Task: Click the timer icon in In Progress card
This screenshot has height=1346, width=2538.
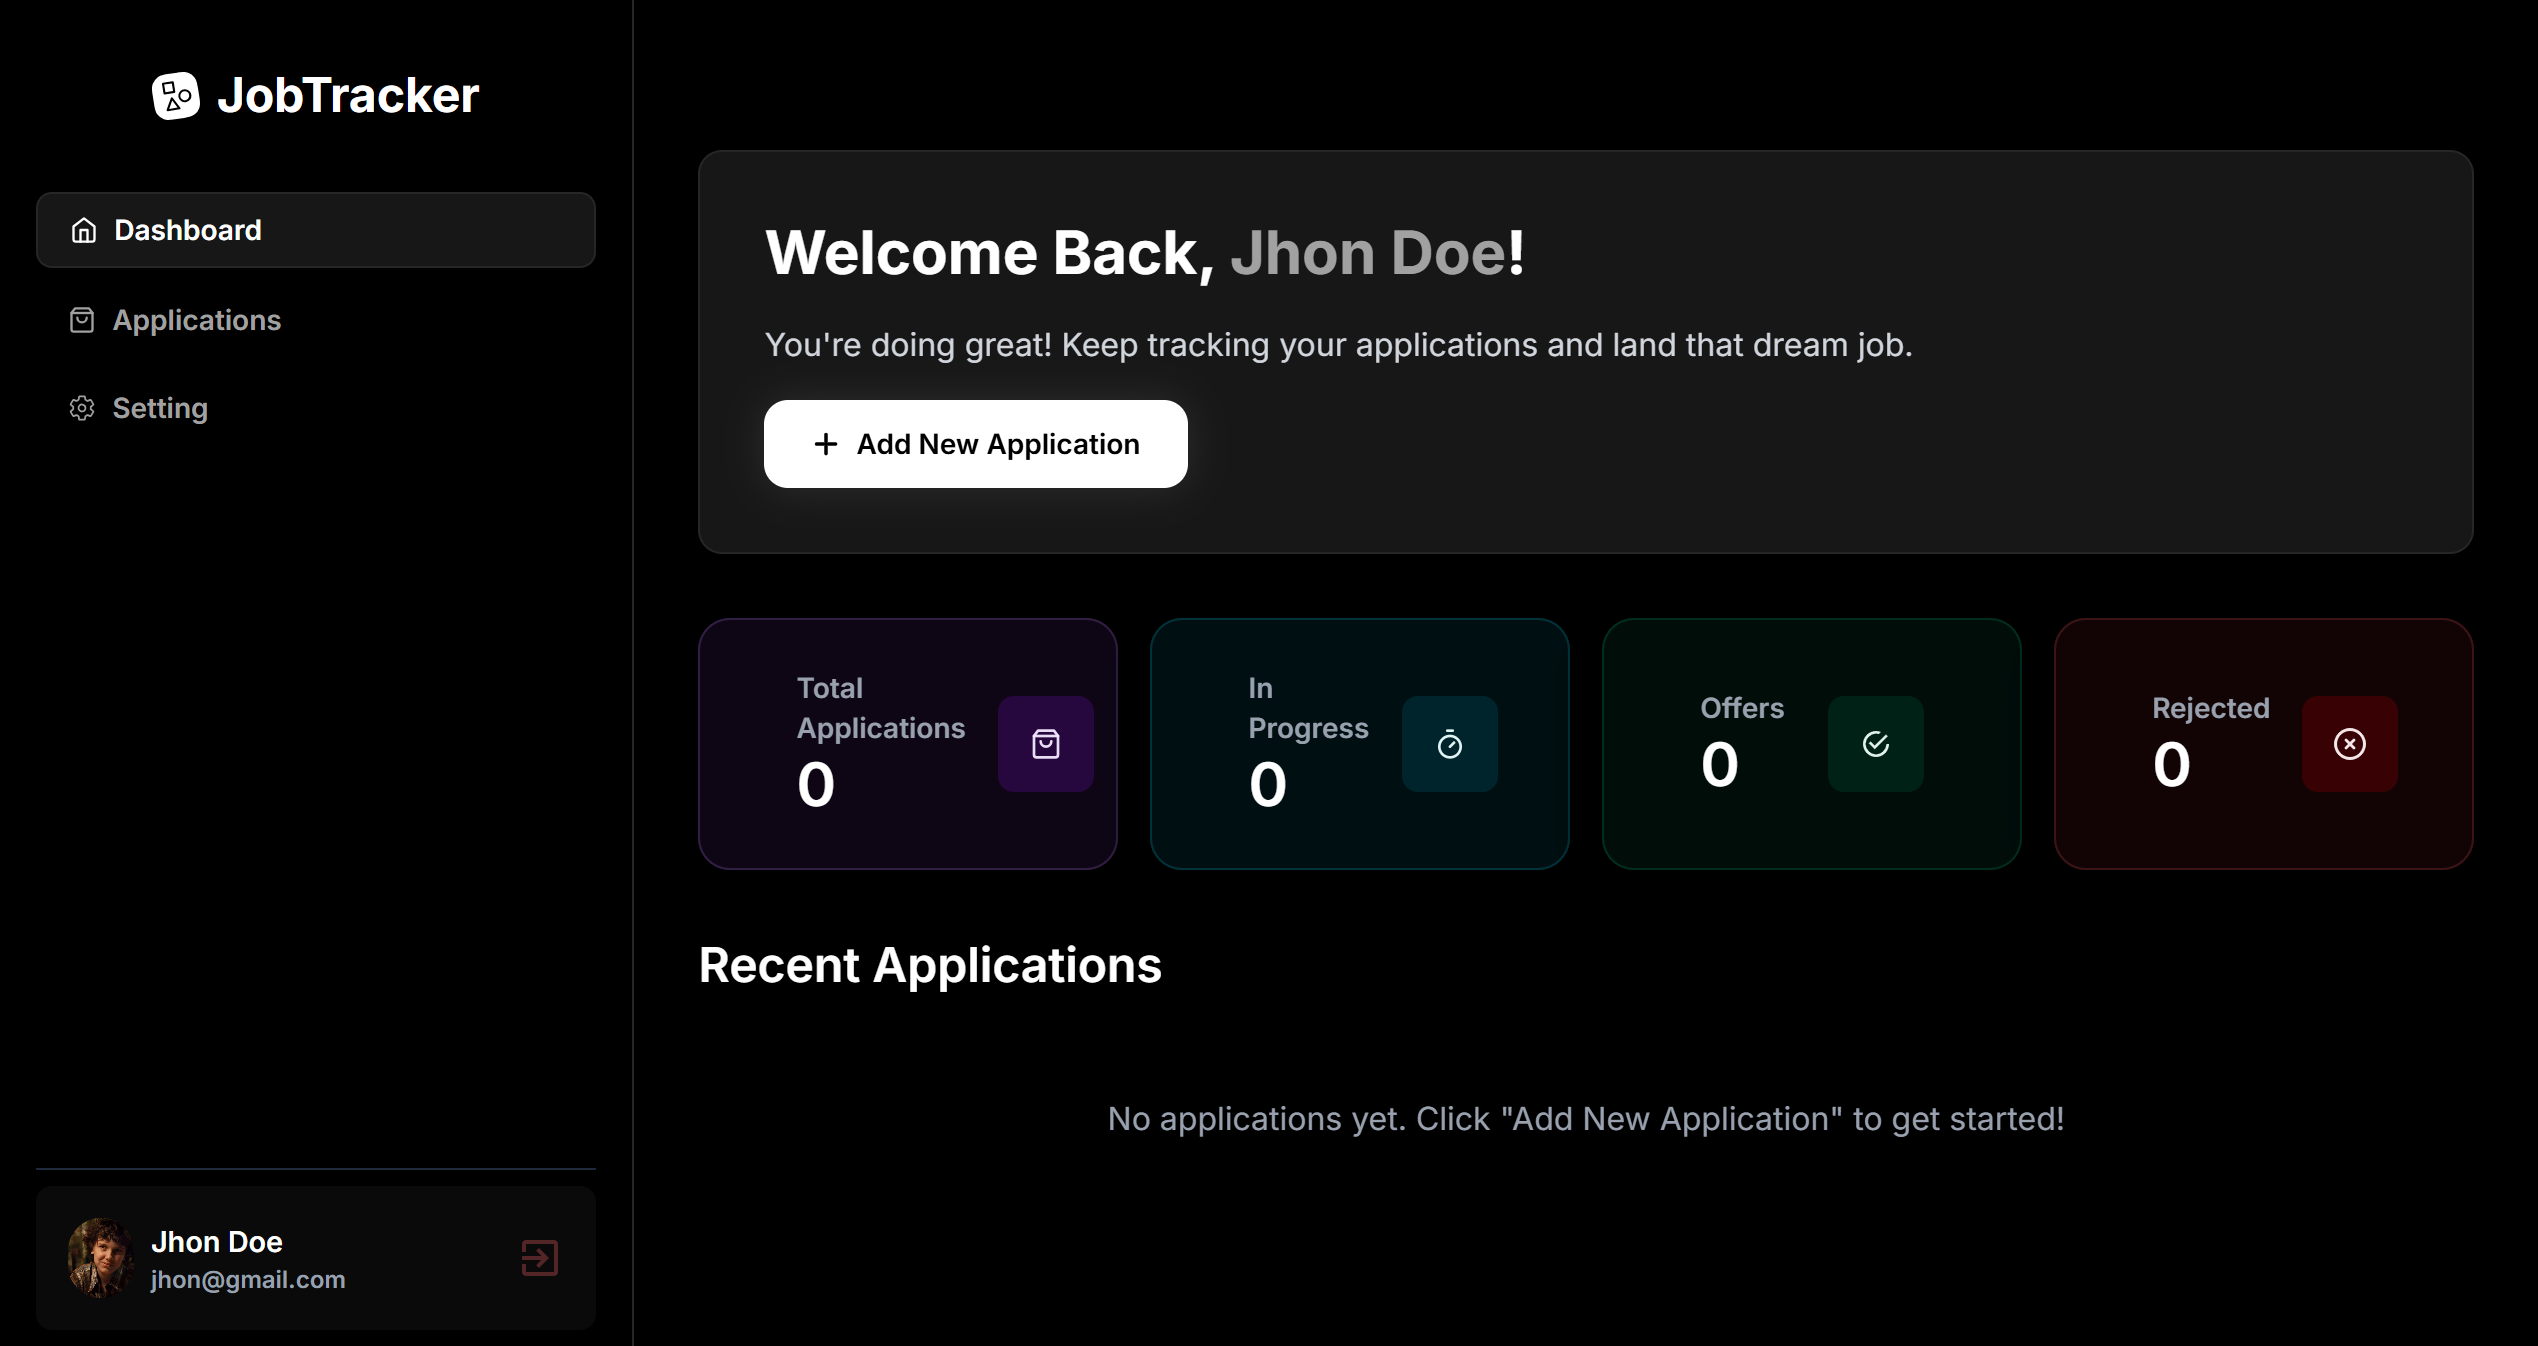Action: [1449, 744]
